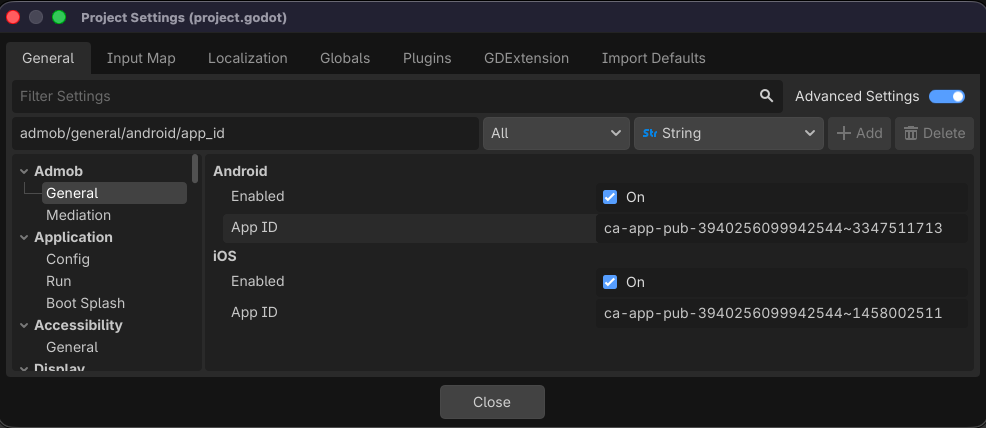This screenshot has width=986, height=428.
Task: Click the Android App ID property label
Action: point(254,228)
